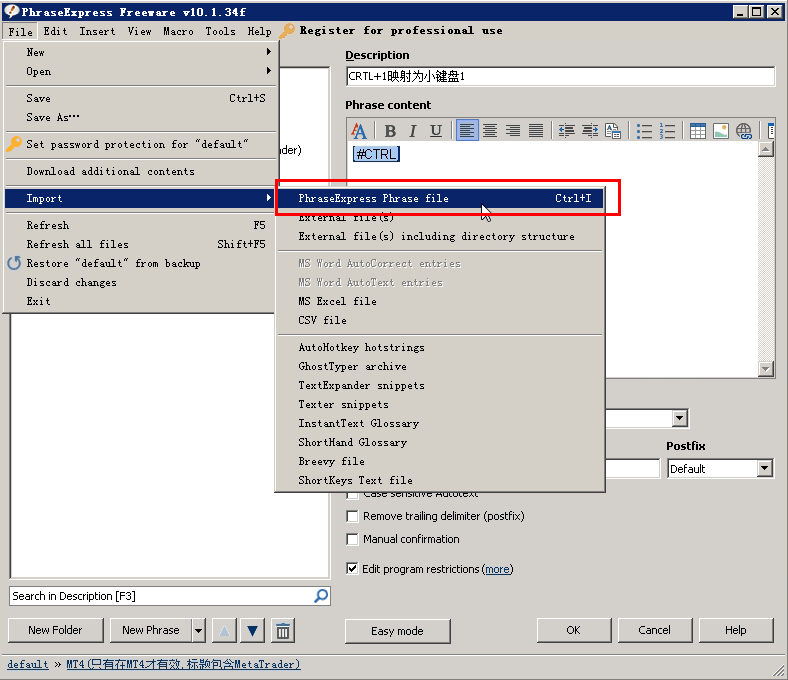The image size is (788, 680).
Task: Select Set password protection for default
Action: coord(141,144)
